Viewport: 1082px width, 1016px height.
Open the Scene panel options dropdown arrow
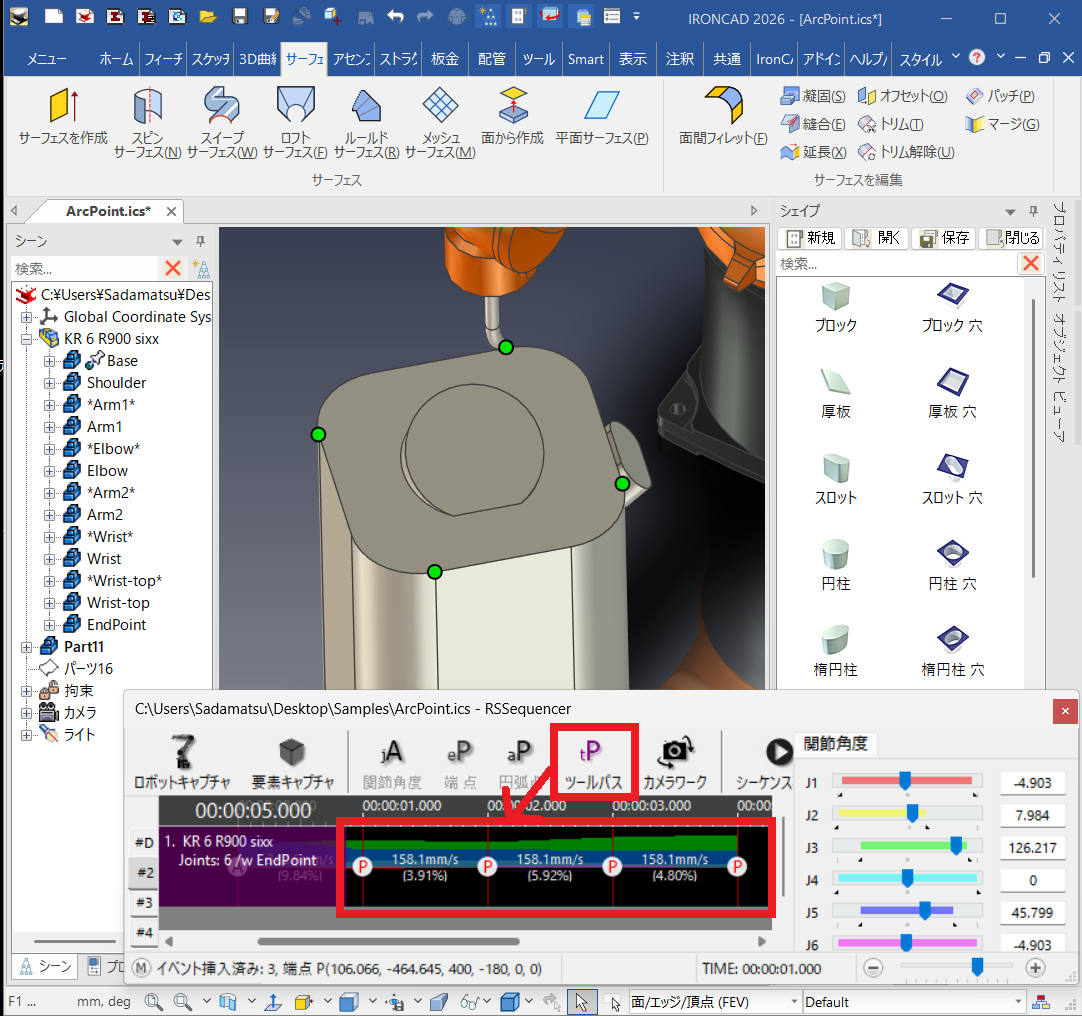click(x=177, y=242)
